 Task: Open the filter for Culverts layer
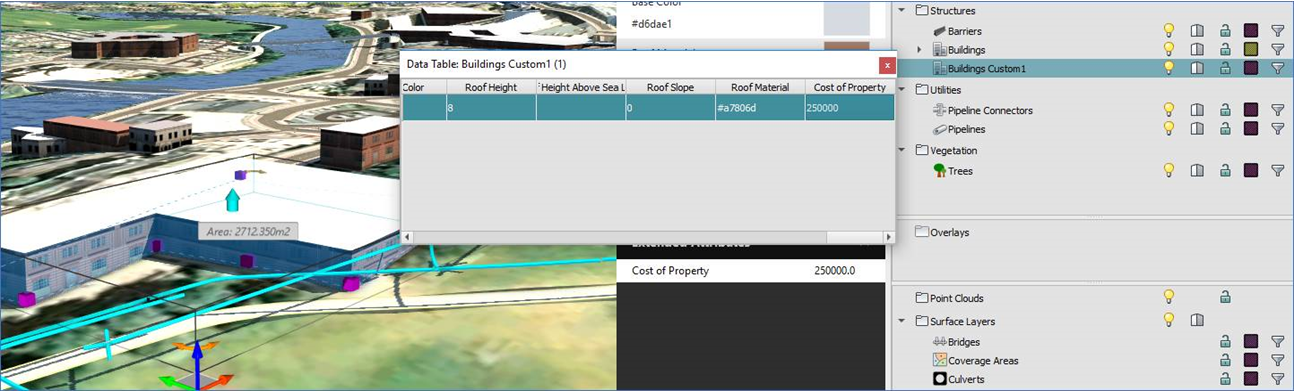pyautogui.click(x=1277, y=379)
